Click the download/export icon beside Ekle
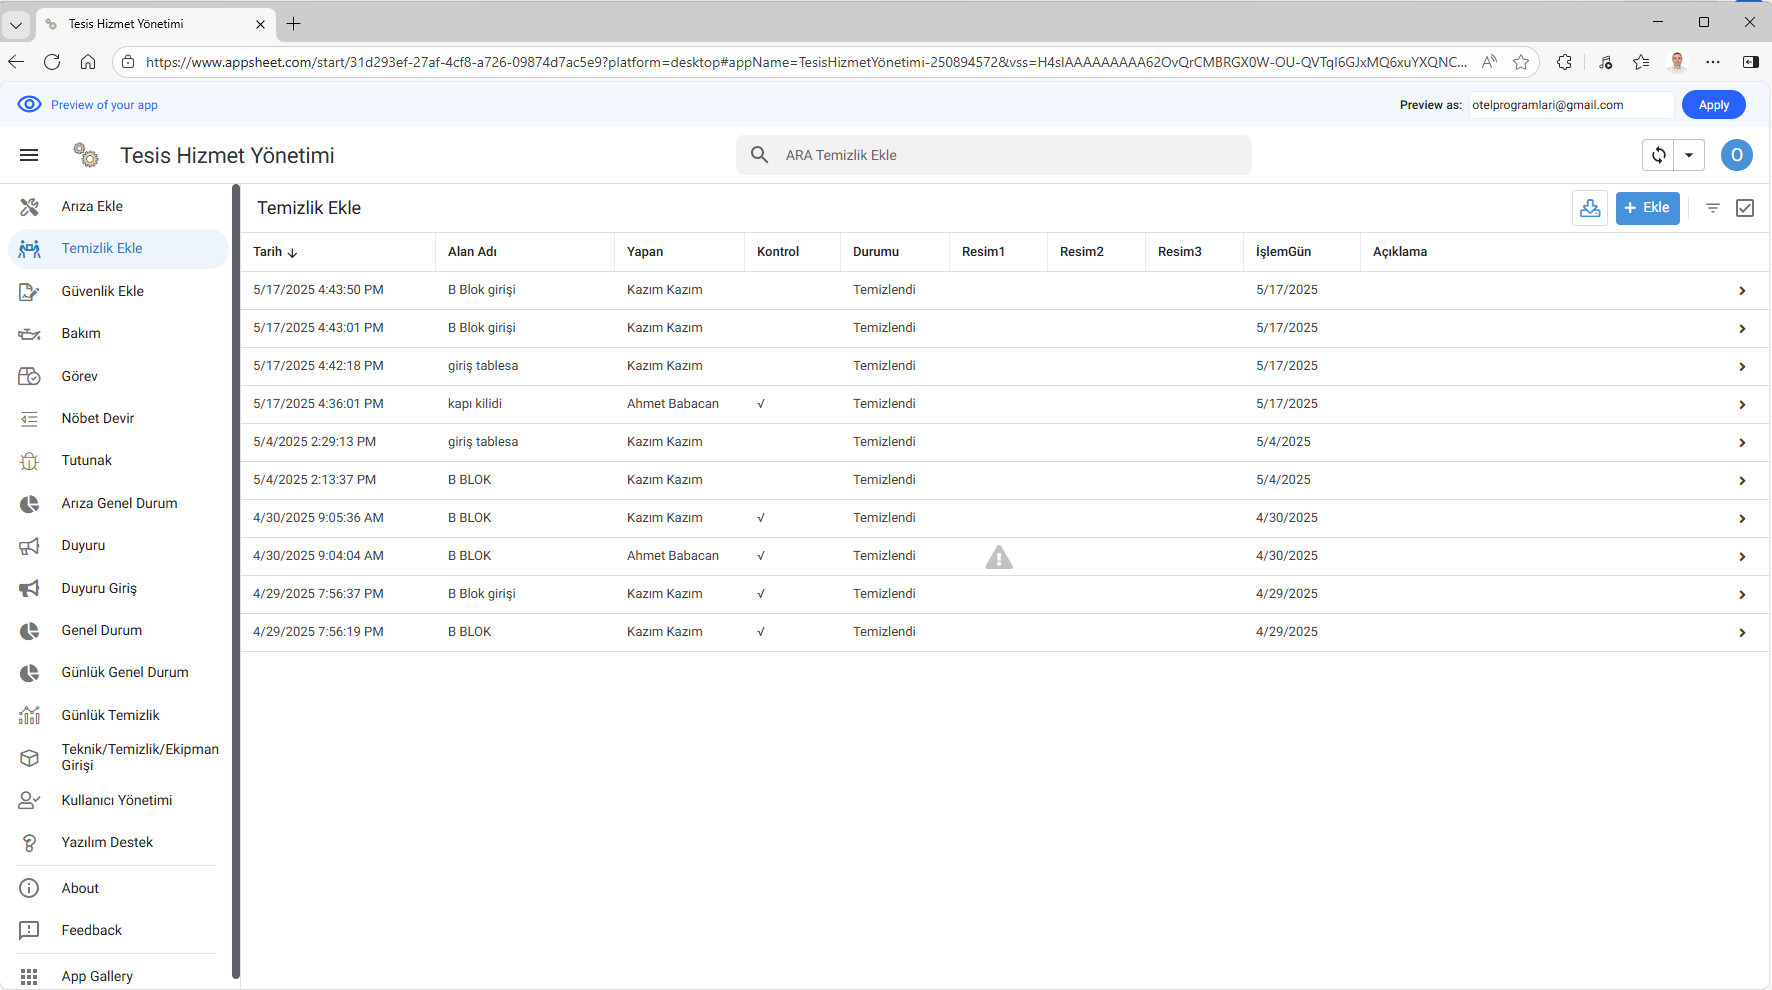1772x990 pixels. tap(1589, 208)
